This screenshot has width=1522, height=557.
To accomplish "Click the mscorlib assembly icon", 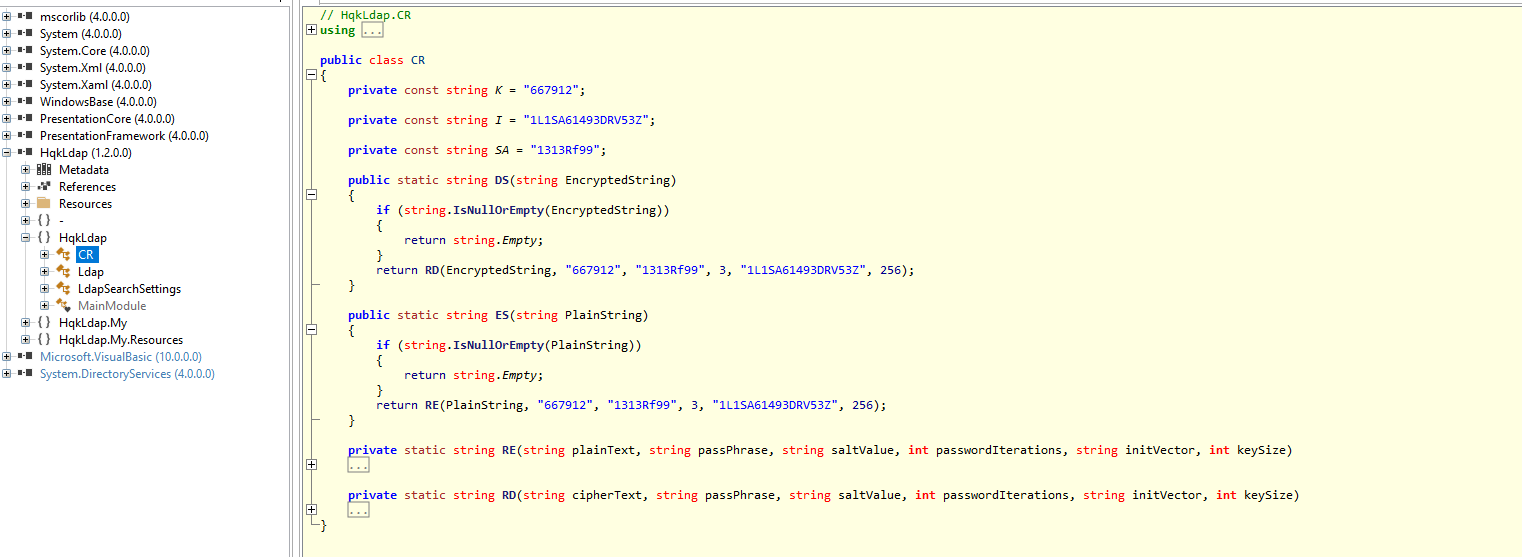I will [x=25, y=17].
